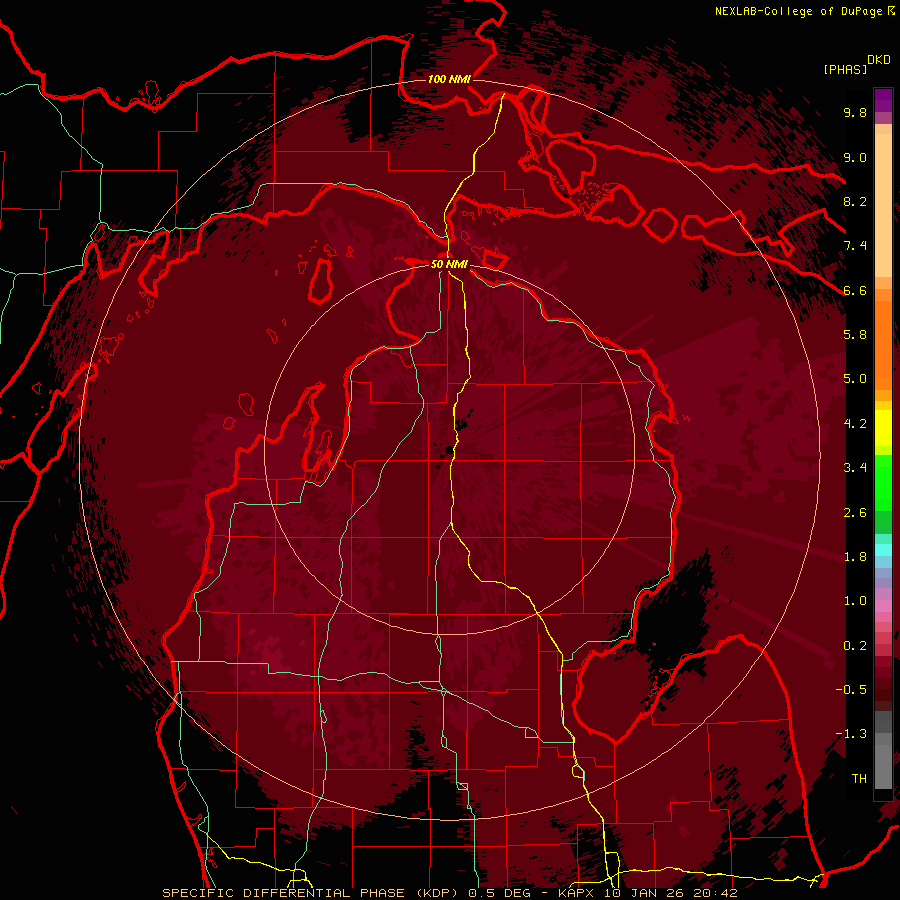Image resolution: width=900 pixels, height=900 pixels.
Task: Click the -0.5 scale value
Action: (851, 690)
